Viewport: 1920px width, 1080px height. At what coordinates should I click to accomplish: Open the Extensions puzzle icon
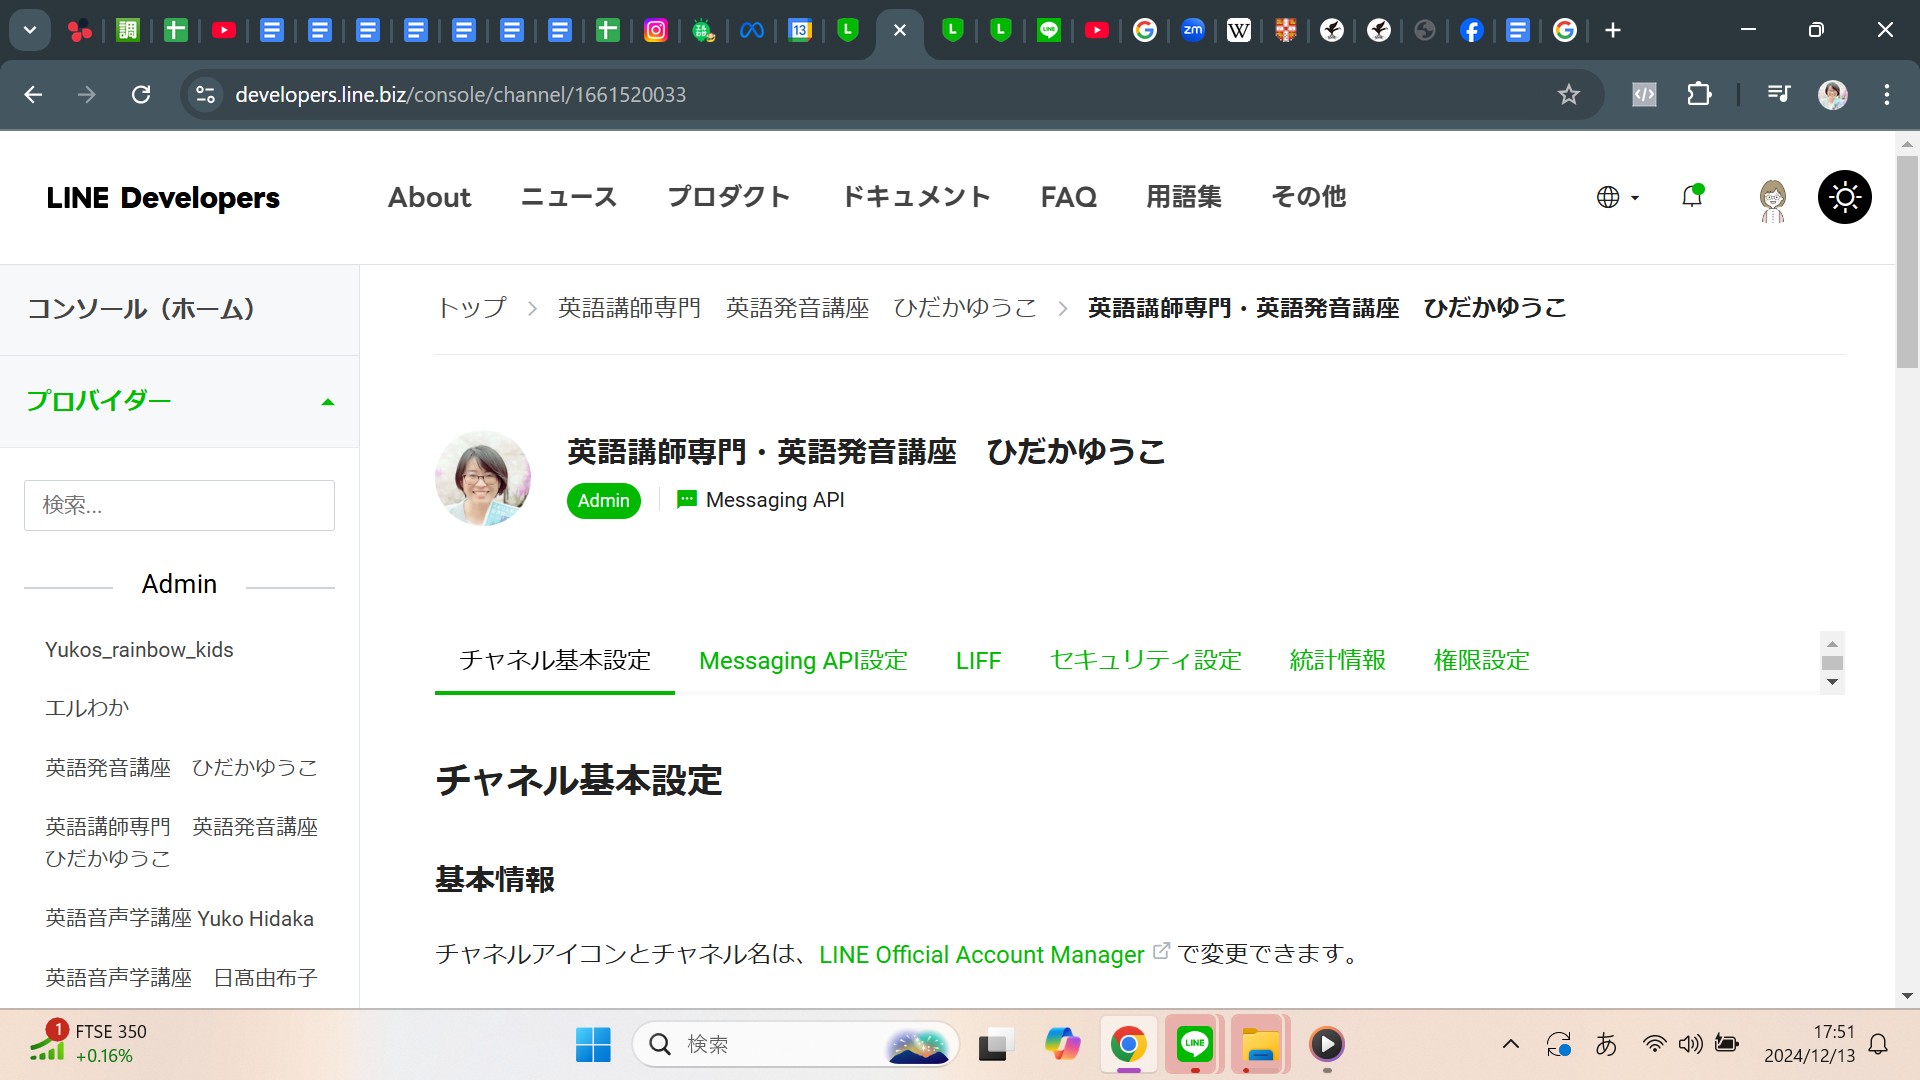(x=1699, y=94)
